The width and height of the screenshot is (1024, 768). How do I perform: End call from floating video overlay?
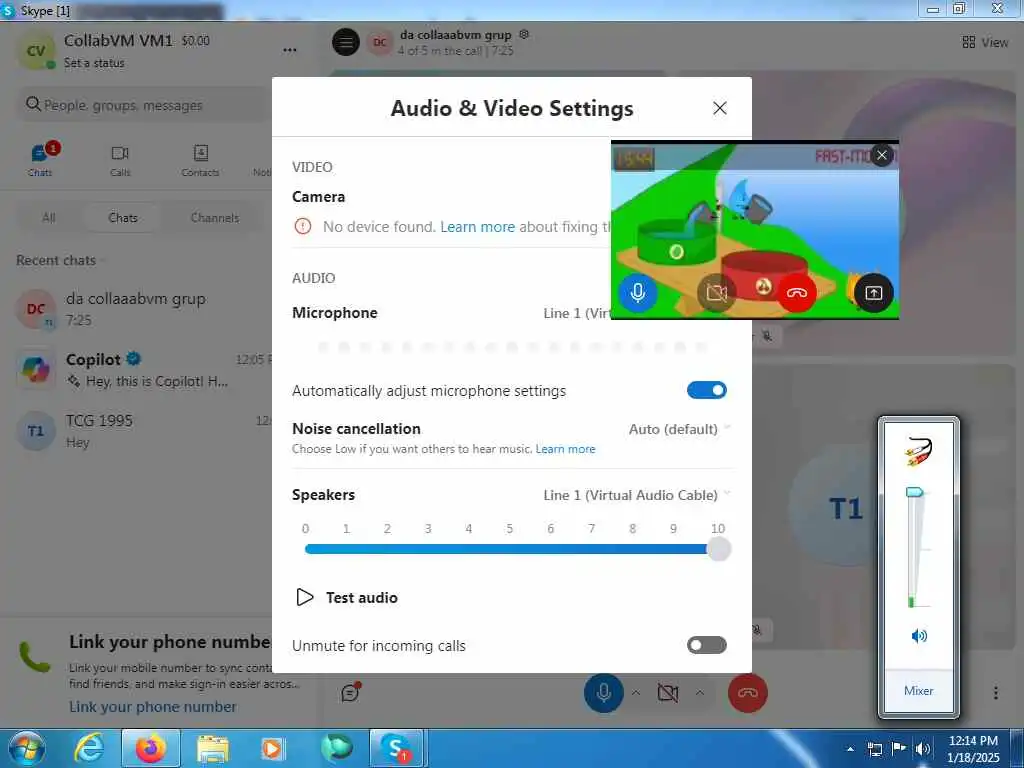pos(796,293)
